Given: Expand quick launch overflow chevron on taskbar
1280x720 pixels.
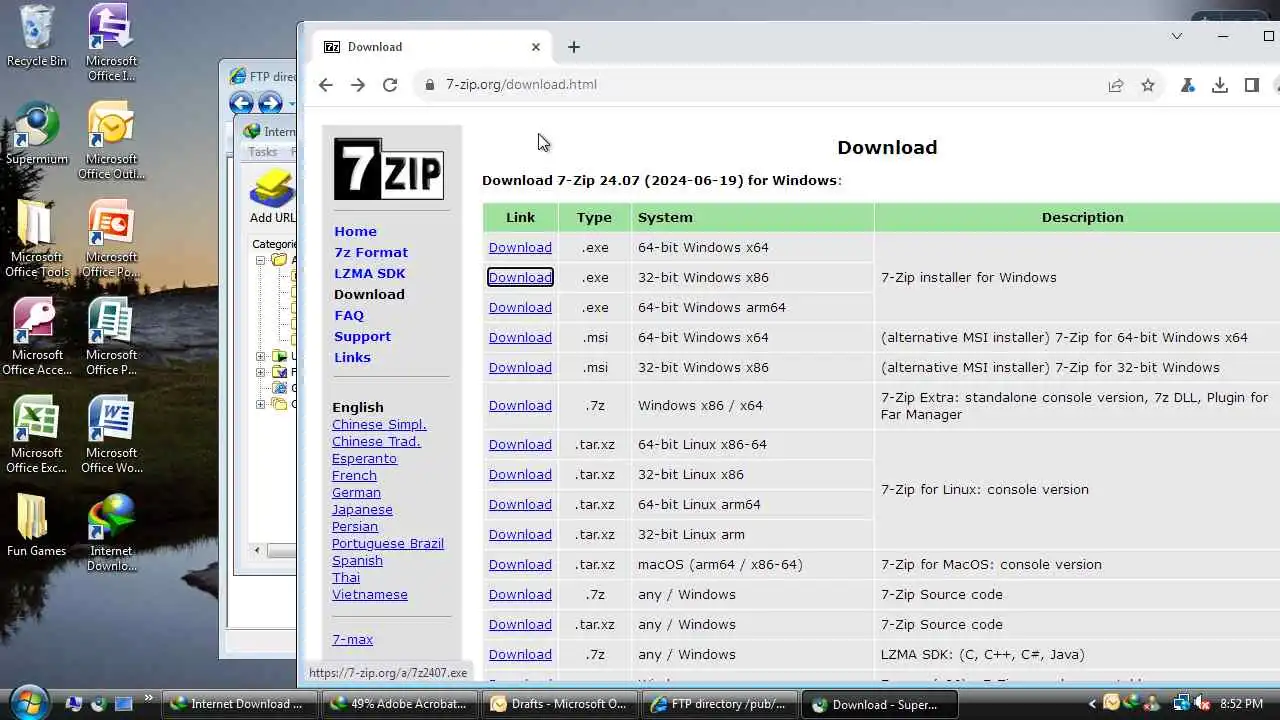Looking at the screenshot, I should [x=149, y=698].
